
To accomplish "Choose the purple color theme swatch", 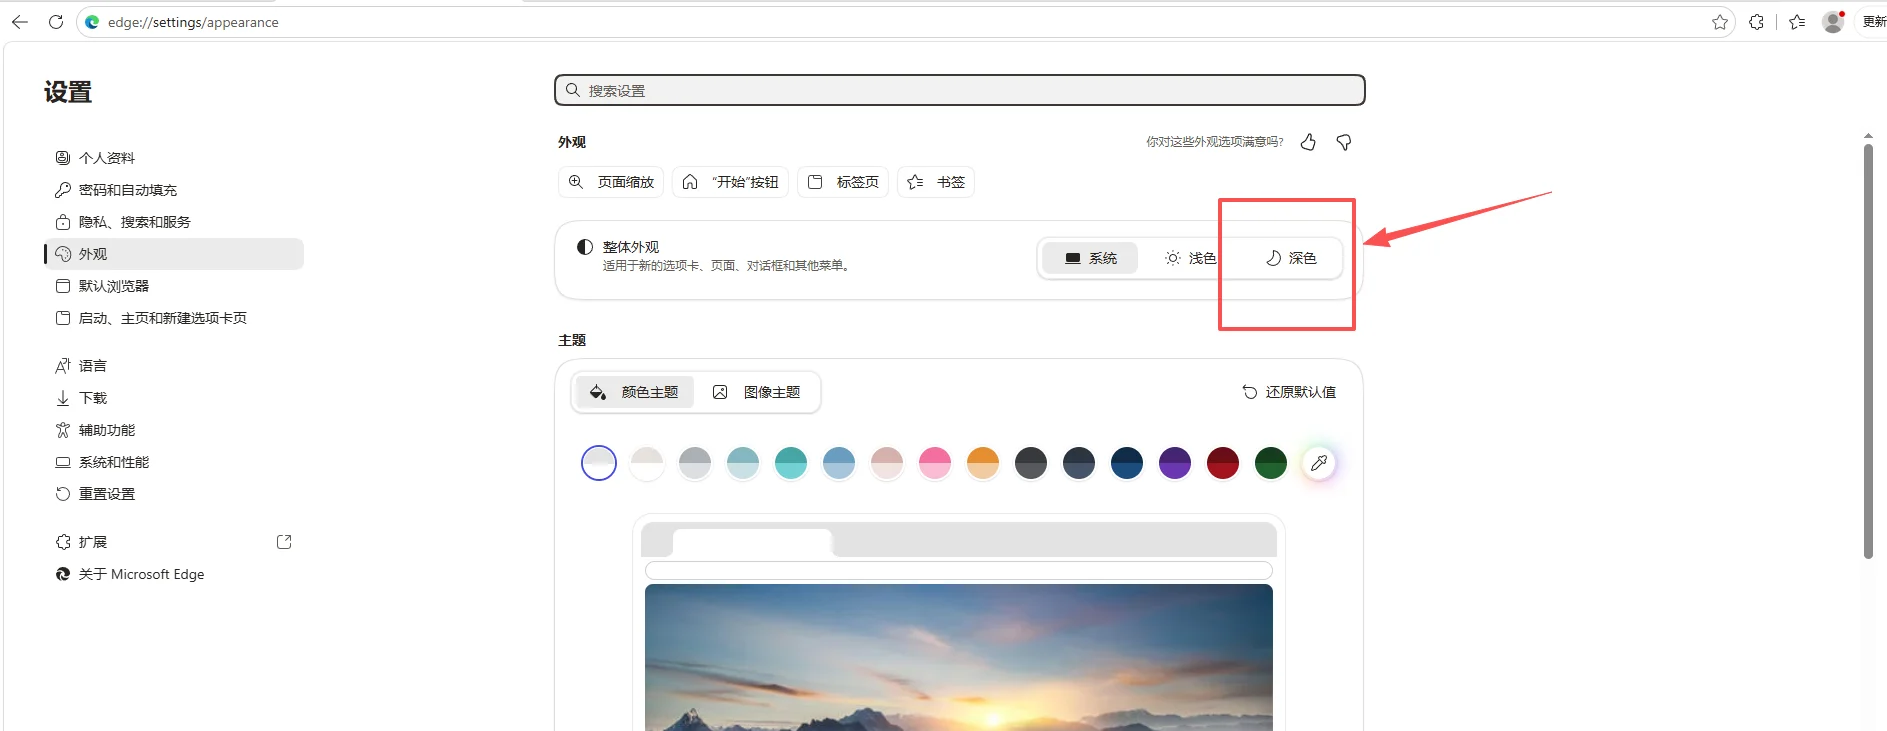I will pyautogui.click(x=1175, y=463).
